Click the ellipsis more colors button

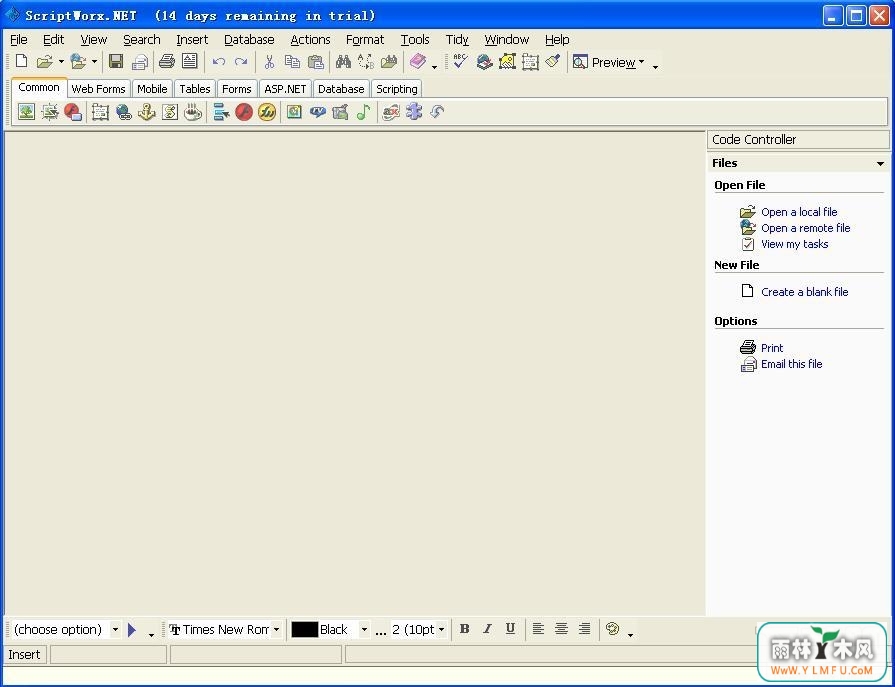tap(381, 630)
